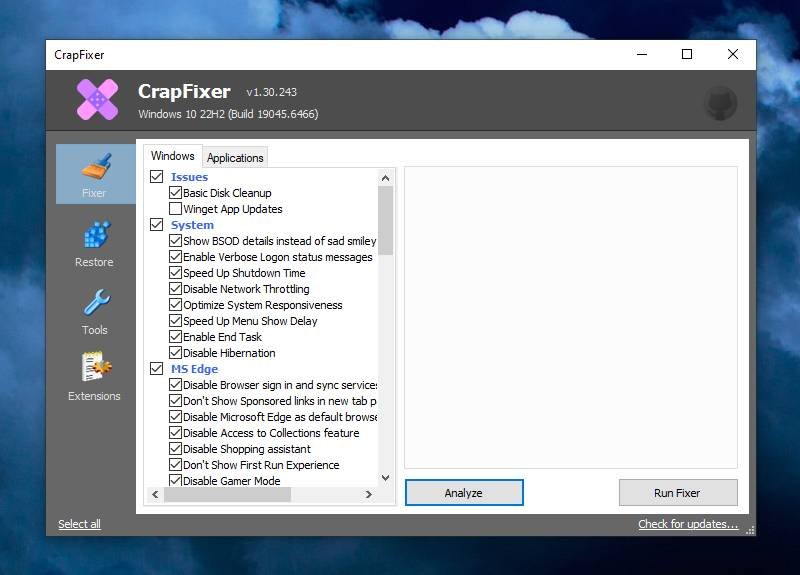Click the horizontal scroll right arrow
Screen dimensions: 800x575
point(369,494)
